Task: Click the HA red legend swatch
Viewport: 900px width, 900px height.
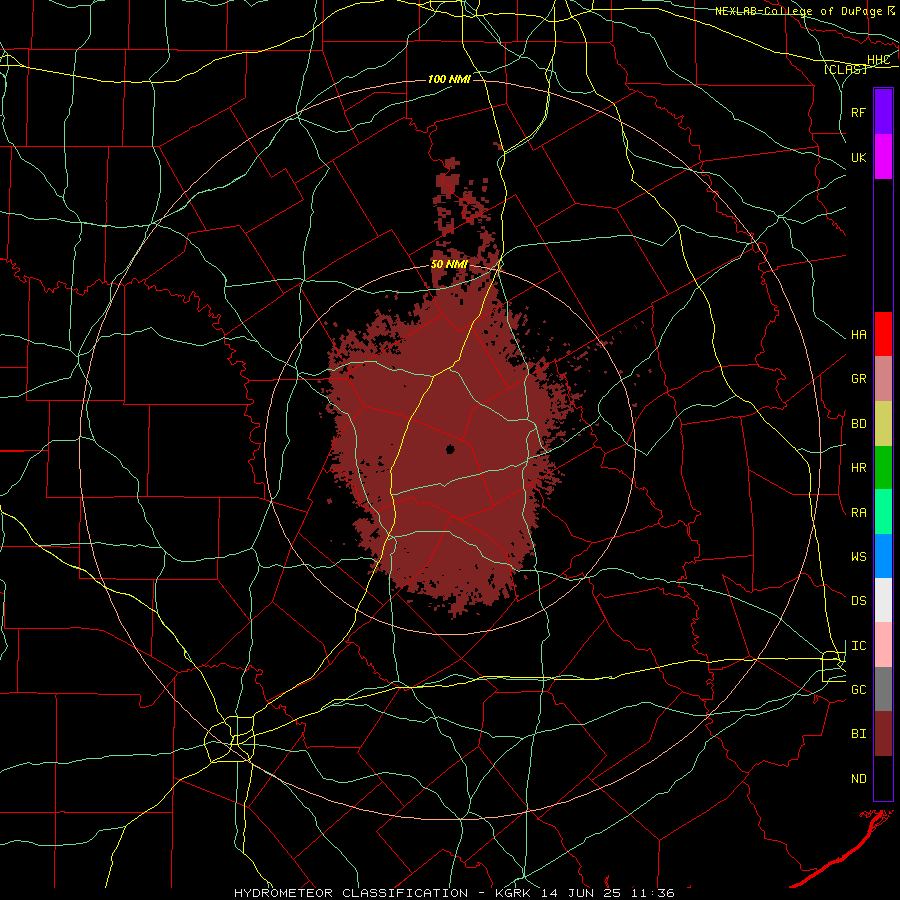Action: click(x=883, y=334)
